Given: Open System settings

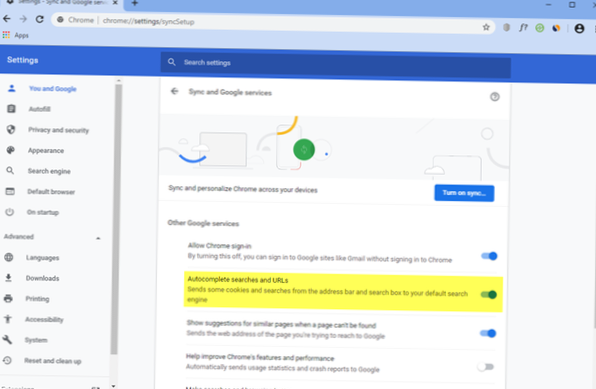Looking at the screenshot, I should (x=36, y=340).
